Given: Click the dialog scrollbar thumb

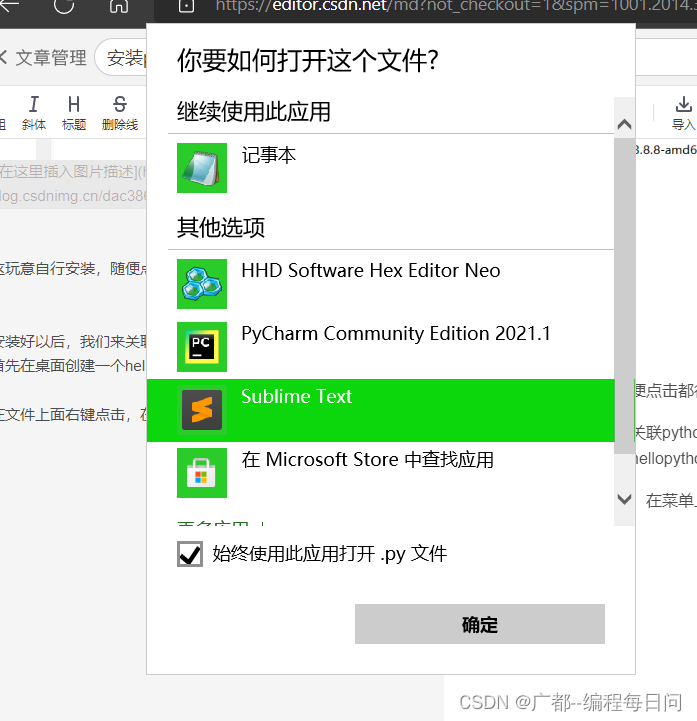Looking at the screenshot, I should coord(624,296).
